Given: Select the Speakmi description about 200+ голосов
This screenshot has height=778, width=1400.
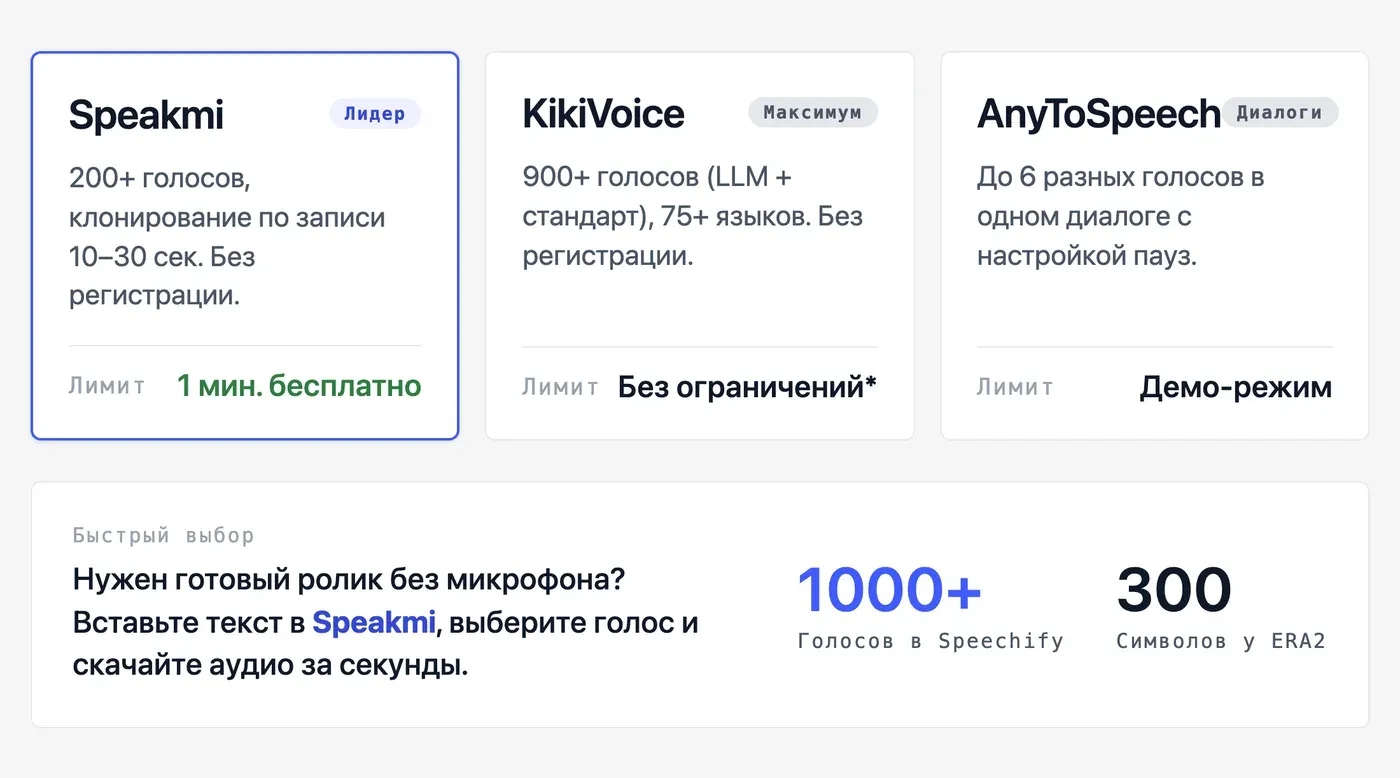Looking at the screenshot, I should pyautogui.click(x=227, y=237).
